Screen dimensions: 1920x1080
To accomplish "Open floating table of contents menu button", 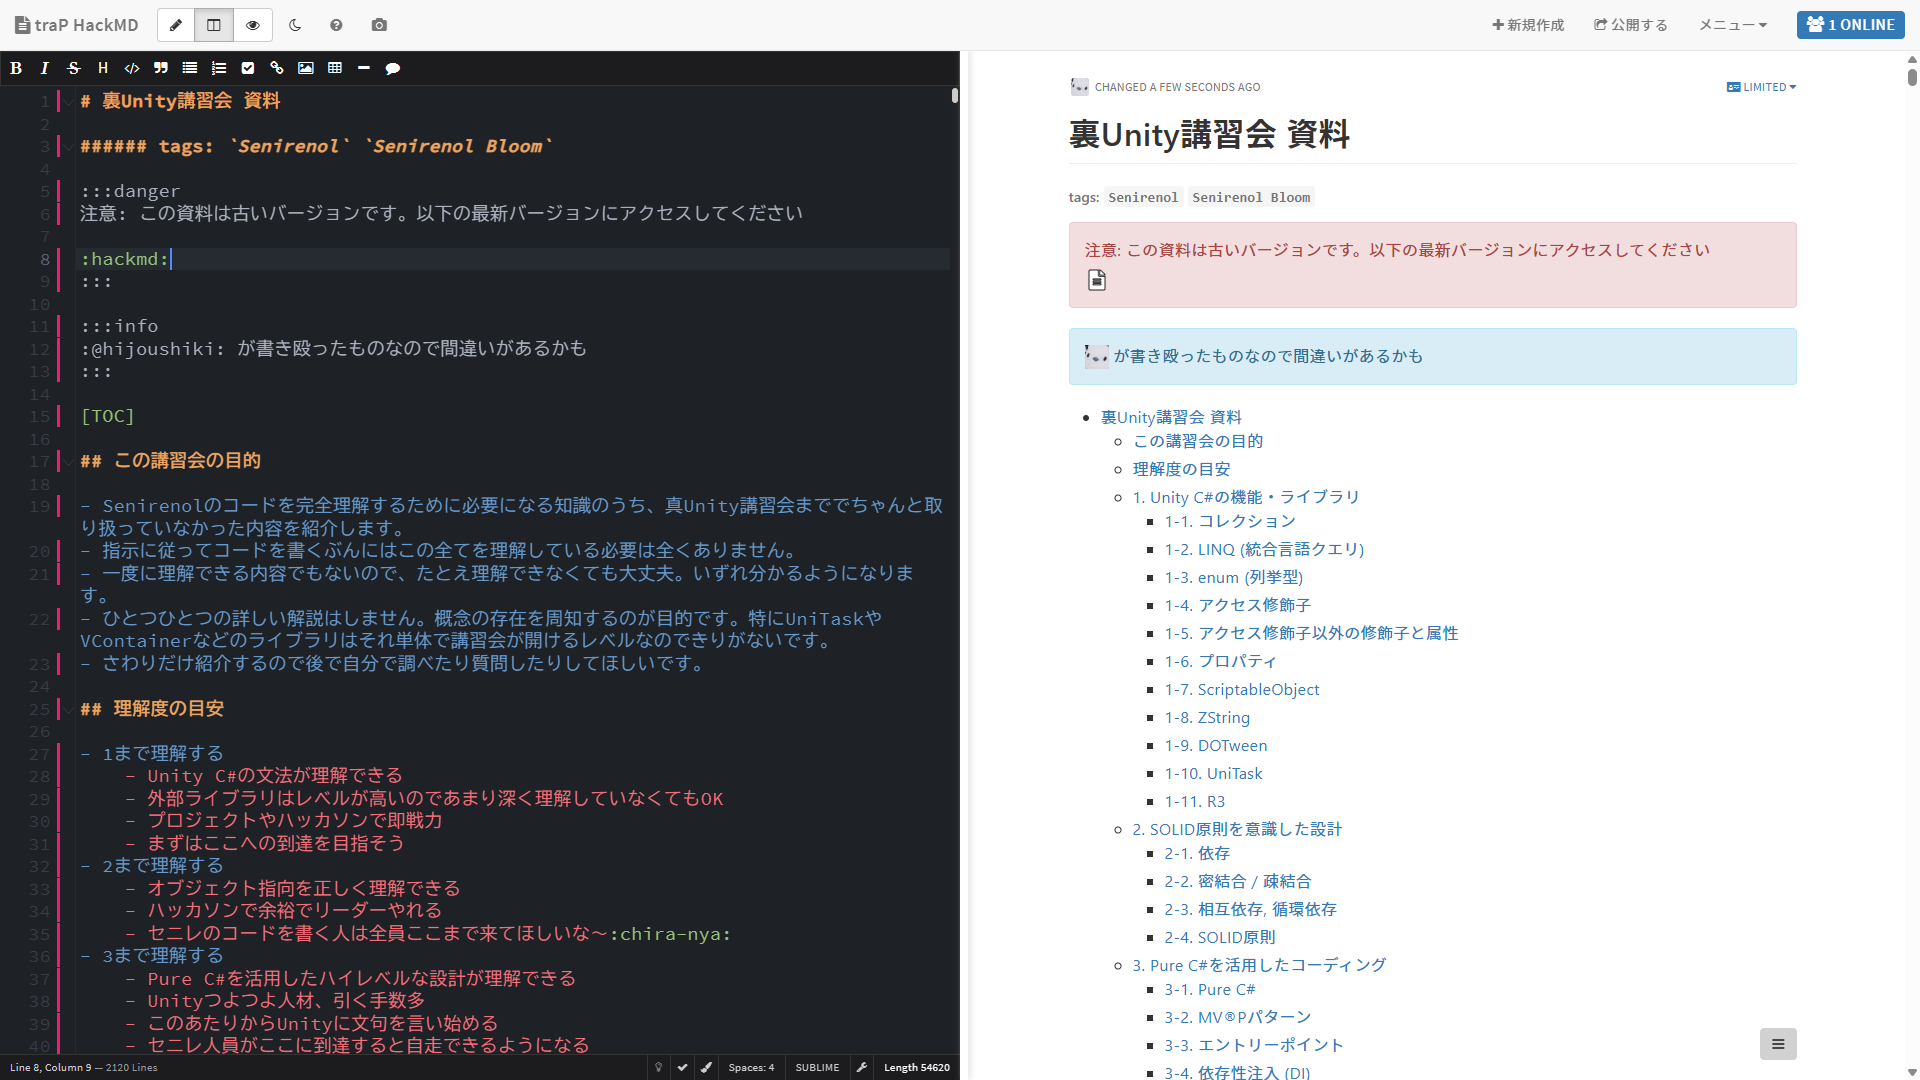I will (x=1778, y=1044).
